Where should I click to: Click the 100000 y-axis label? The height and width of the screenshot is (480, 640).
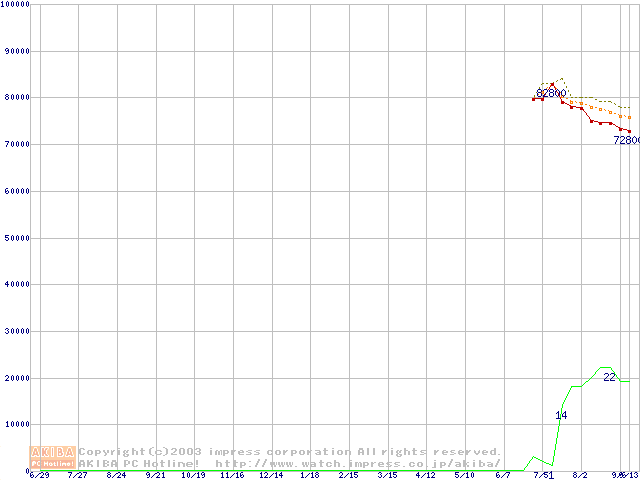[15, 4]
